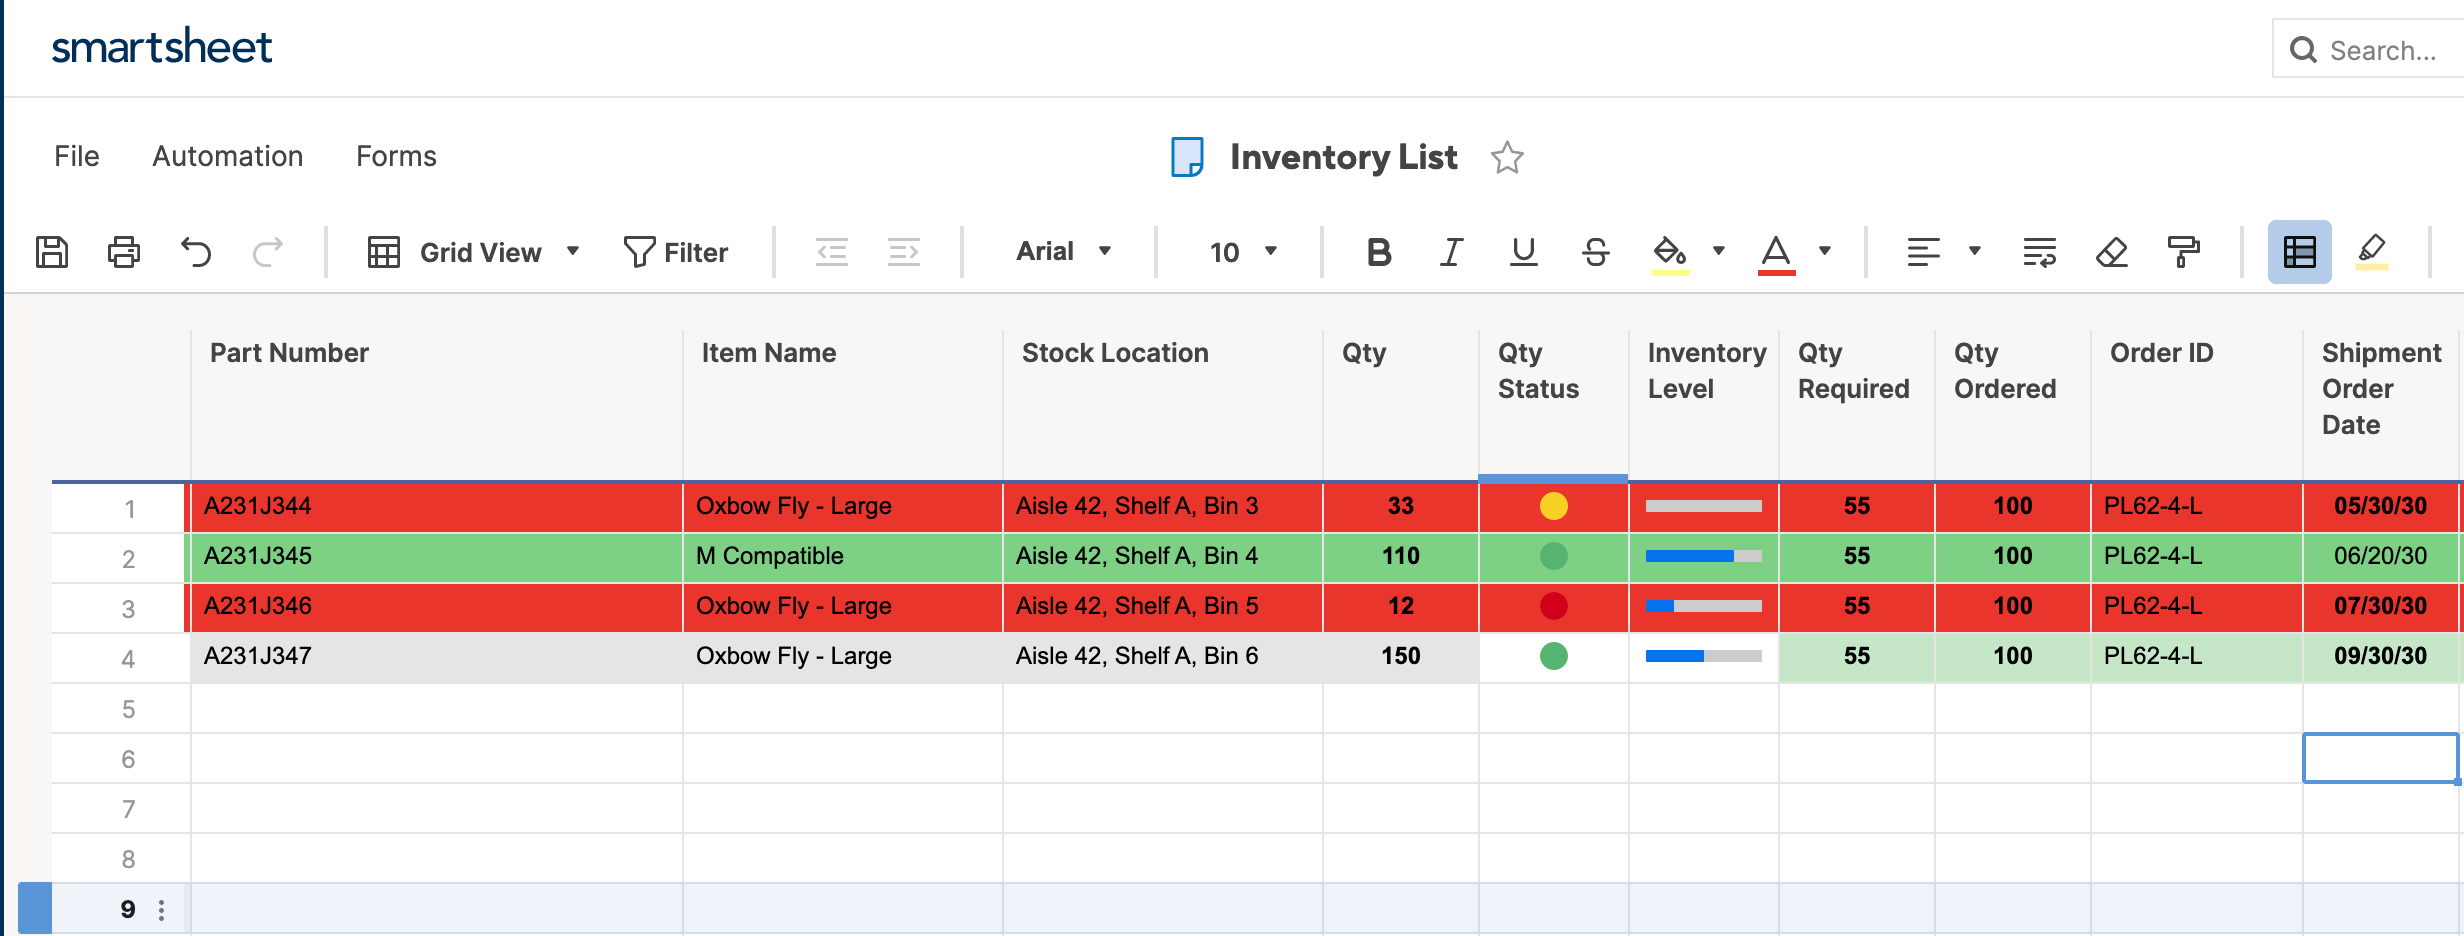Click Qty cell showing 150

pyautogui.click(x=1401, y=657)
